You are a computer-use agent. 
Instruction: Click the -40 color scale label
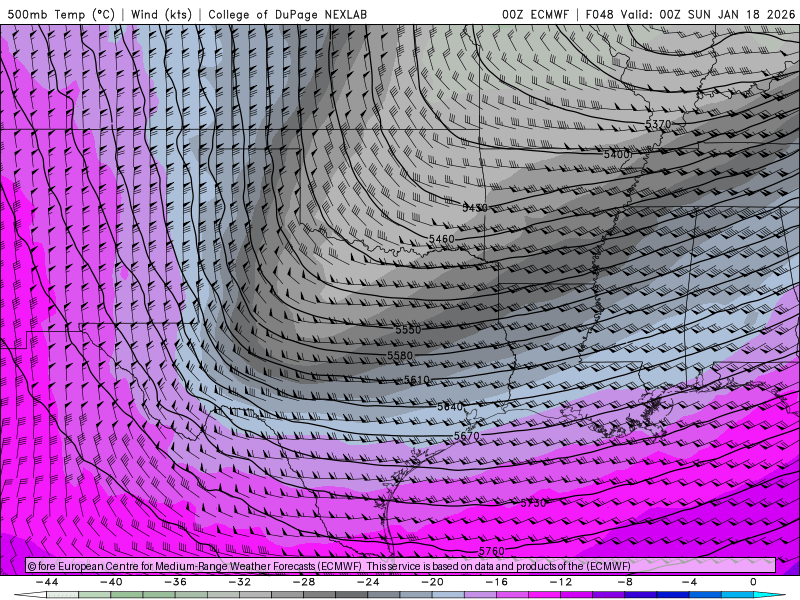pos(111,582)
